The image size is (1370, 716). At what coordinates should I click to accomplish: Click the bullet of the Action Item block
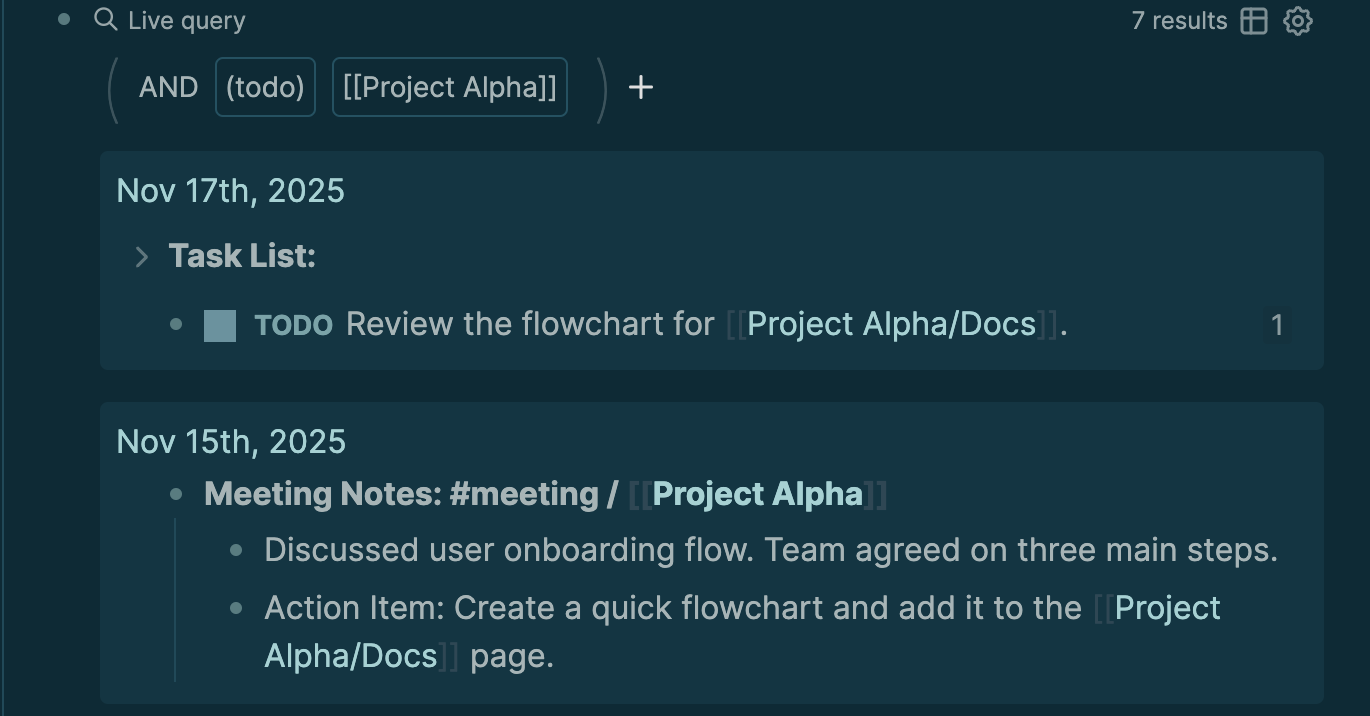[x=237, y=608]
